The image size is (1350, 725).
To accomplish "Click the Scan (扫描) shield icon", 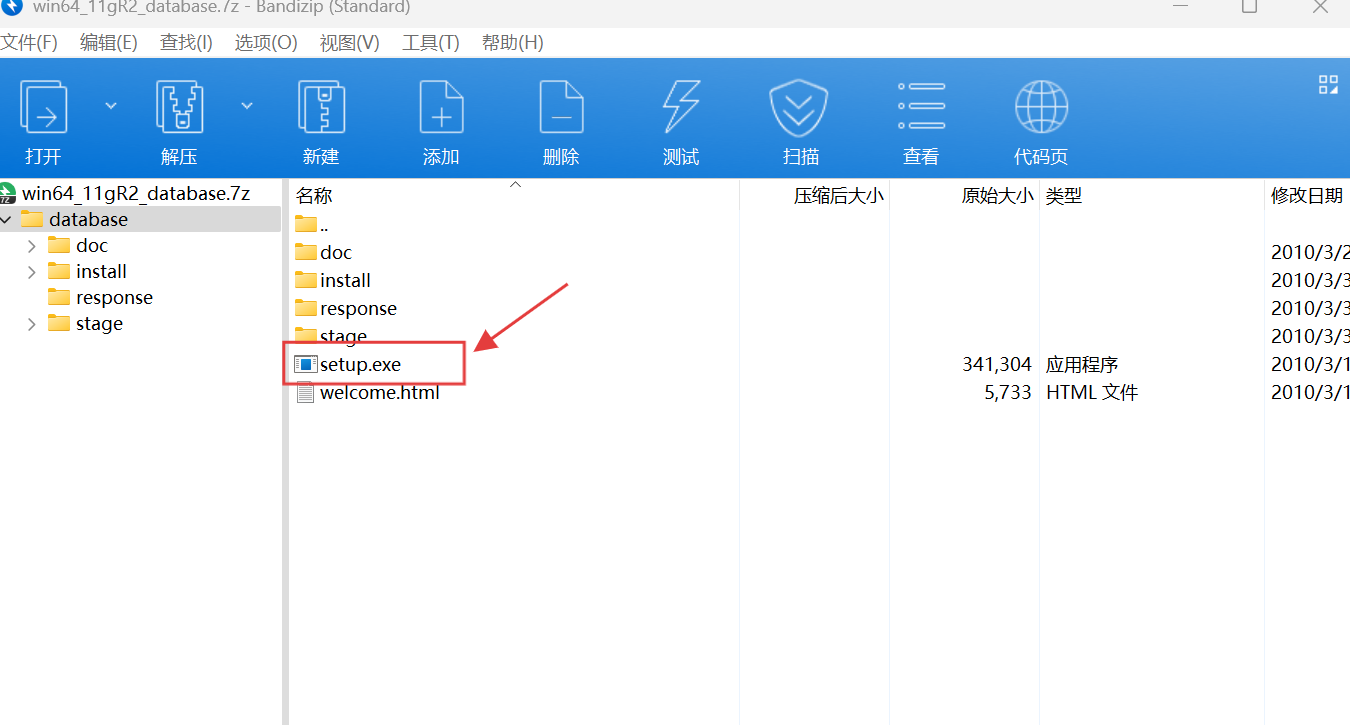I will [x=800, y=108].
